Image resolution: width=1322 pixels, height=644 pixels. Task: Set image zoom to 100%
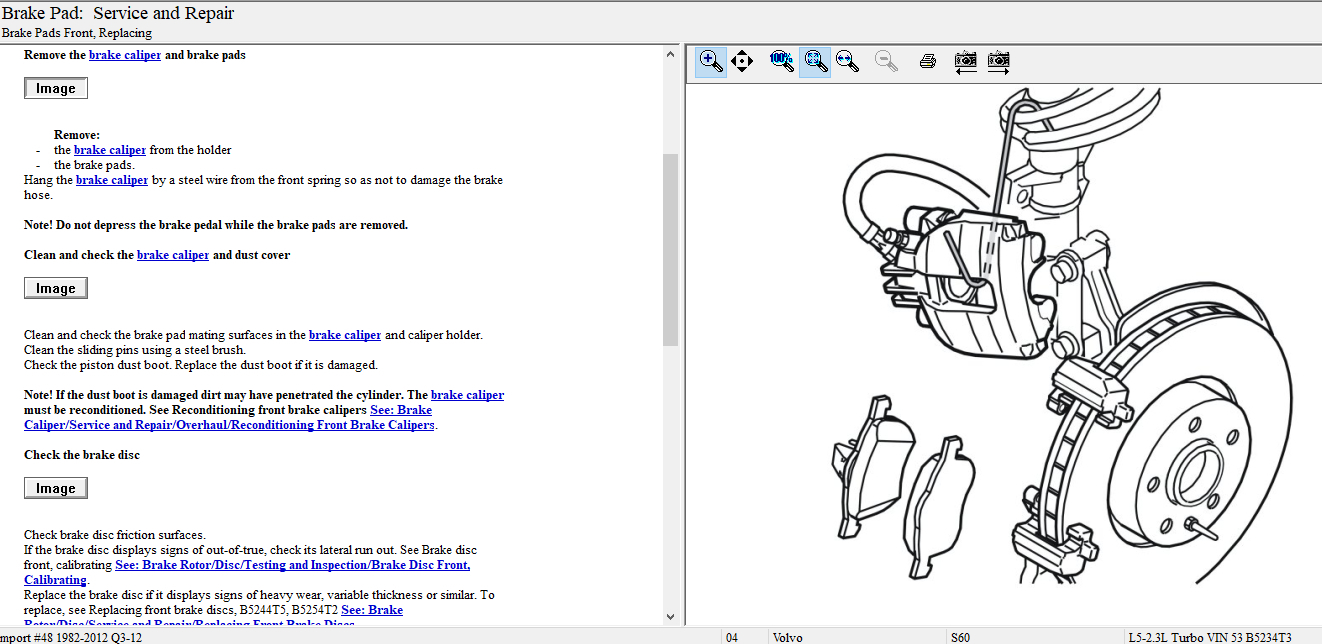[x=781, y=62]
